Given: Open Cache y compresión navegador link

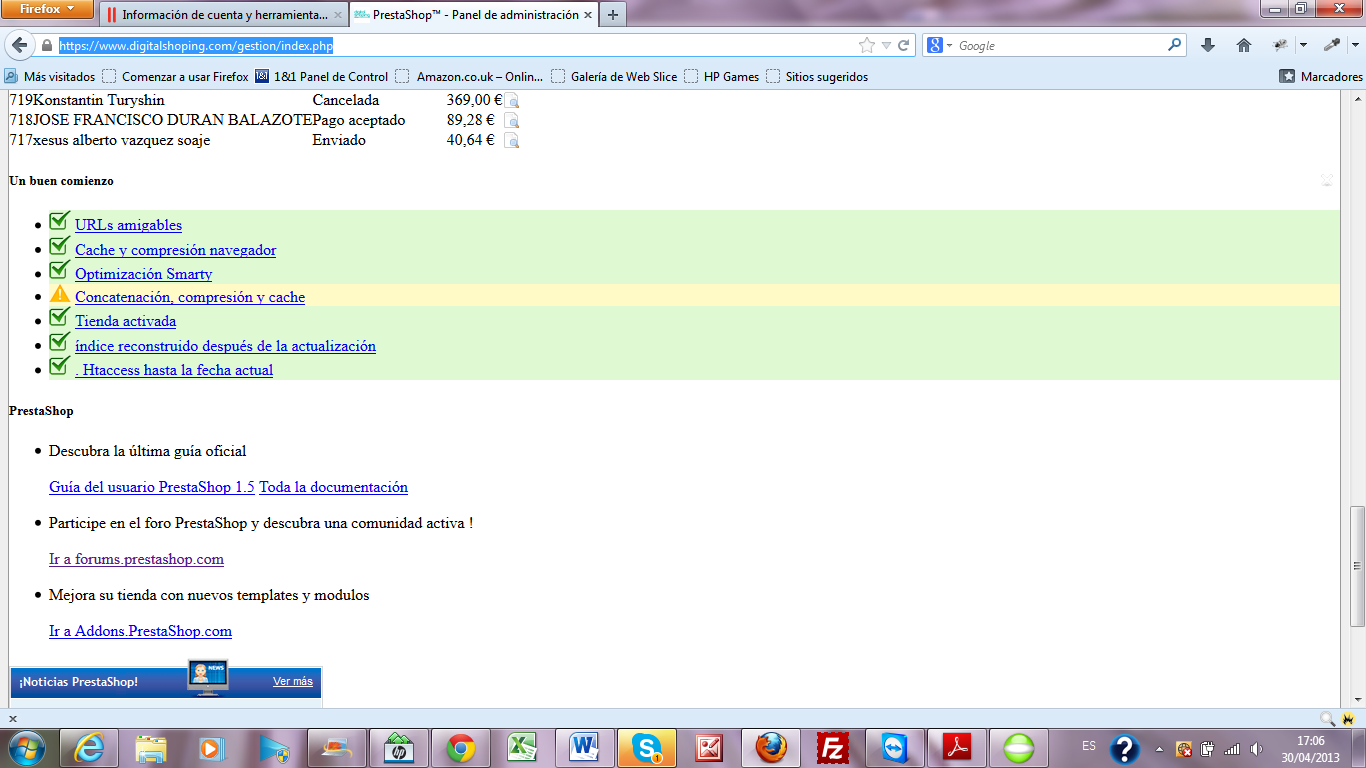Looking at the screenshot, I should click(175, 250).
